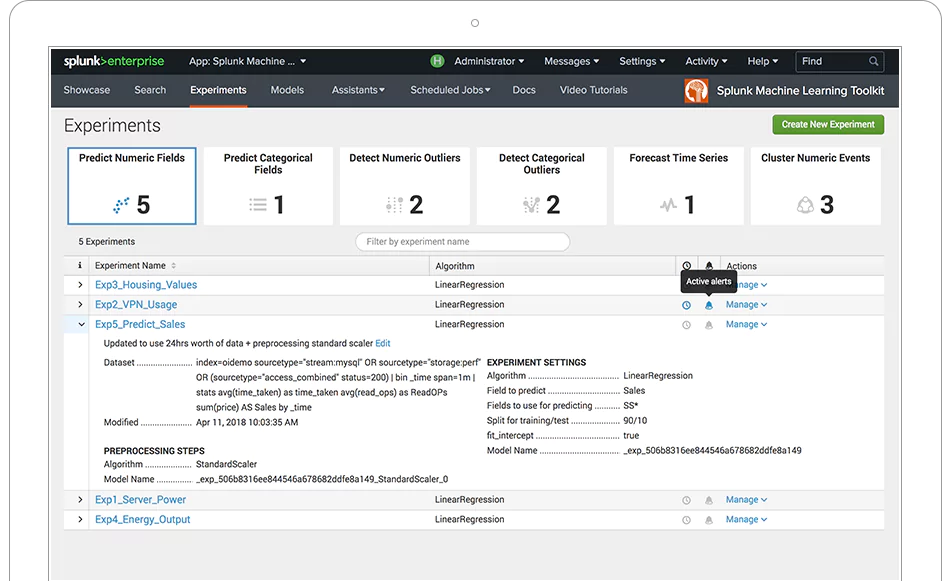Image resolution: width=950 pixels, height=581 pixels.
Task: Expand the Exp3_Housing_Values row
Action: point(80,285)
